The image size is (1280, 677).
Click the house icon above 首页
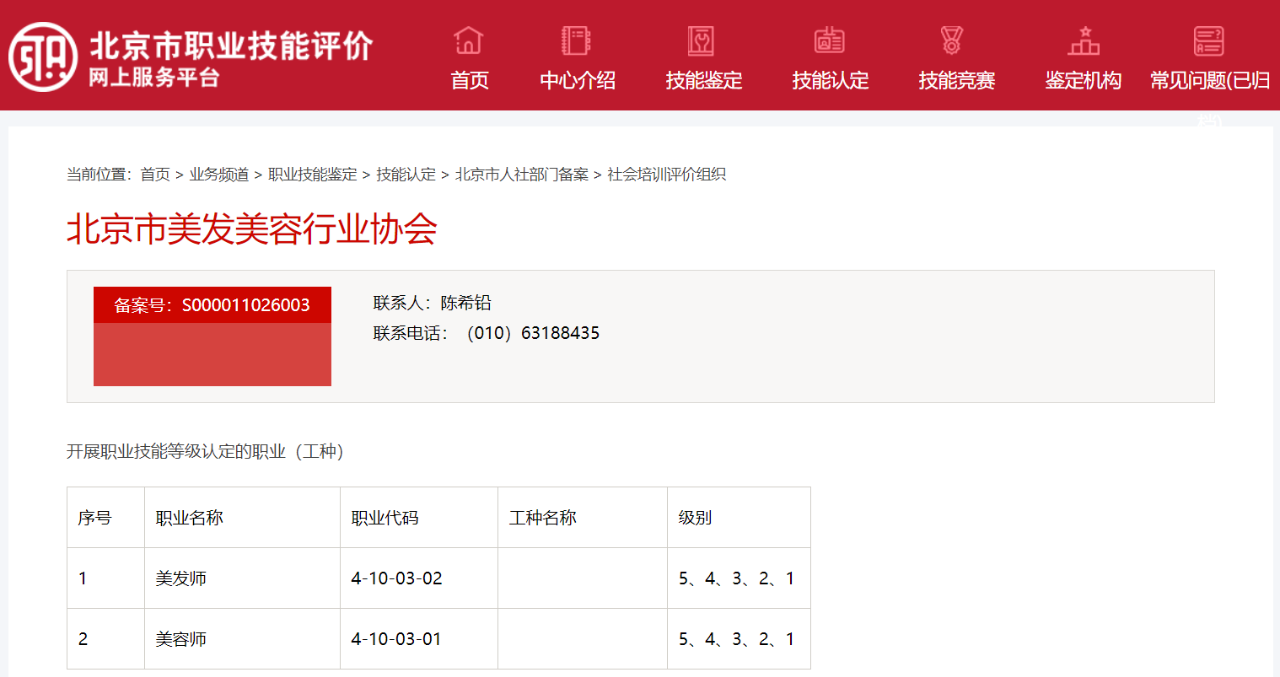(x=468, y=41)
